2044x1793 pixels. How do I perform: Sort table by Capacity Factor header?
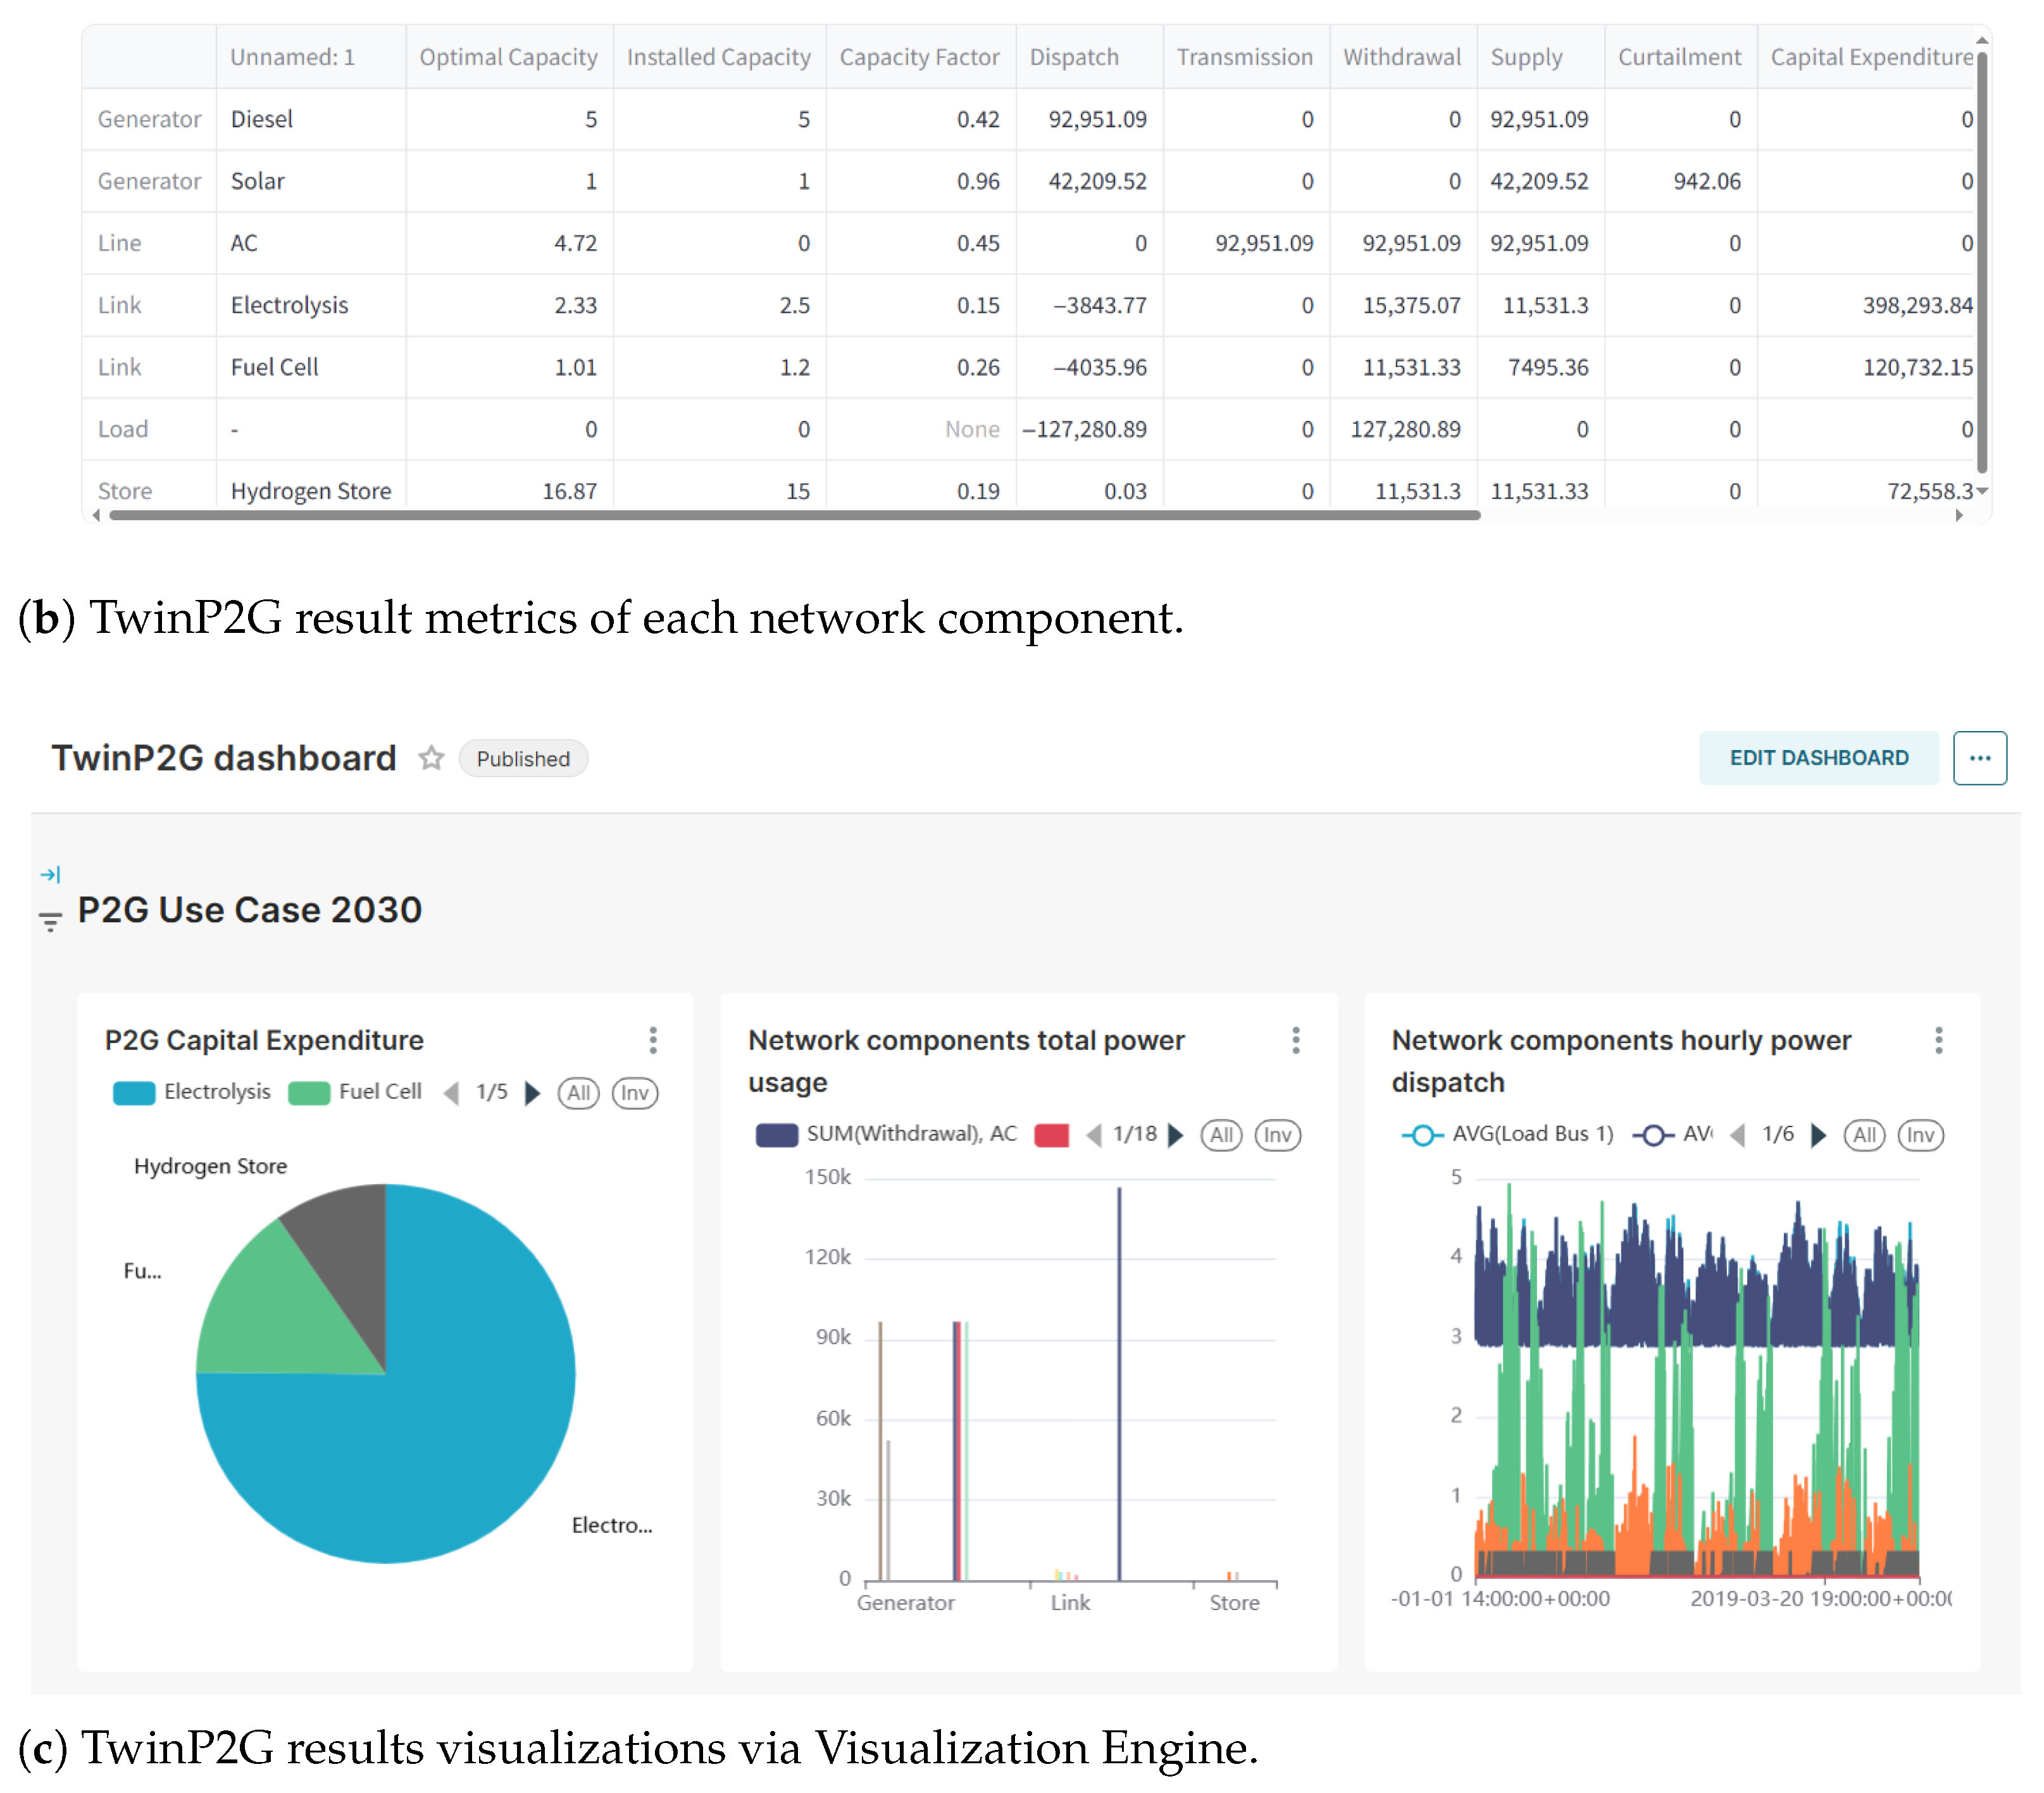pyautogui.click(x=919, y=57)
